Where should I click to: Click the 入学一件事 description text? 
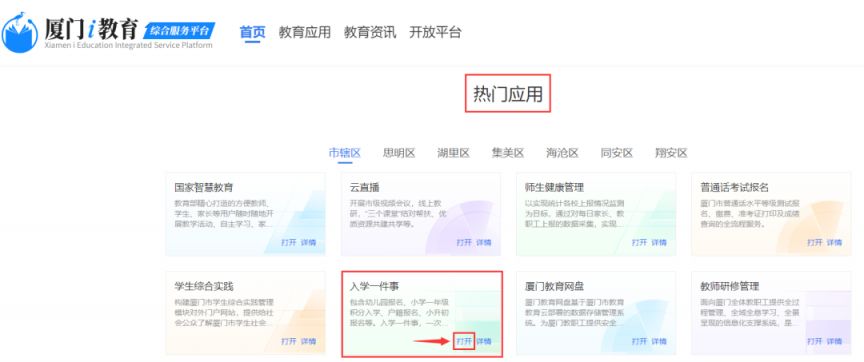[399, 312]
